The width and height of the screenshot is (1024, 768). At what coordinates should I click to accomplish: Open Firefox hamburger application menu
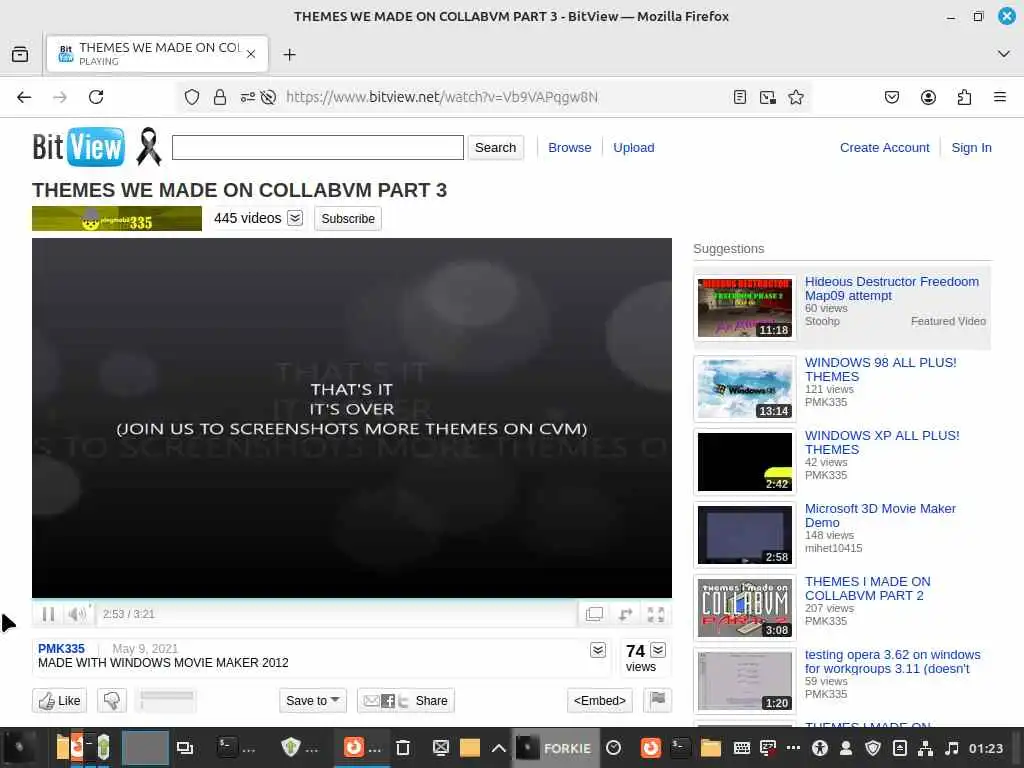(1000, 97)
